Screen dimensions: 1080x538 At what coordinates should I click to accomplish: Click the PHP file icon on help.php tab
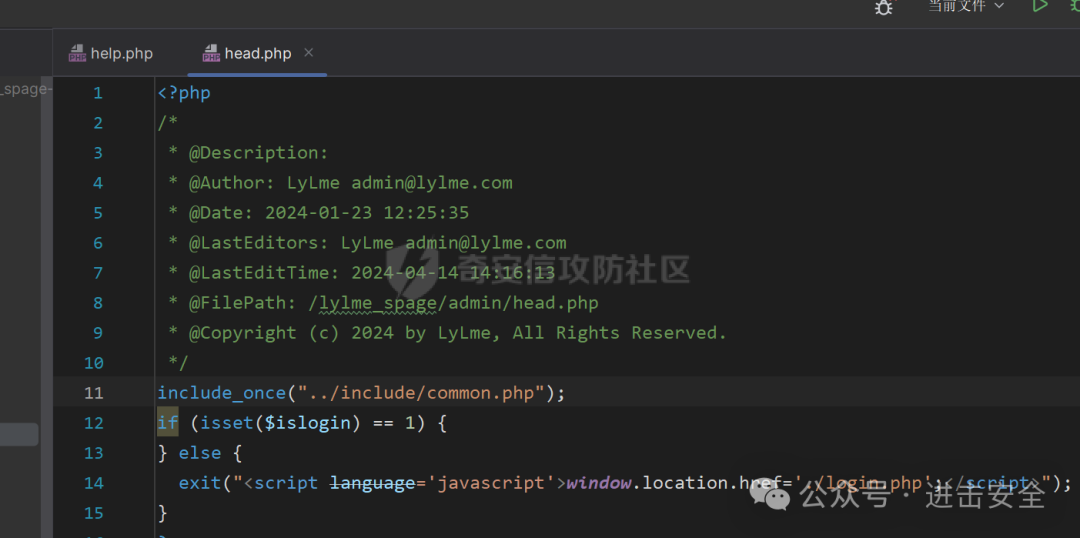(77, 54)
